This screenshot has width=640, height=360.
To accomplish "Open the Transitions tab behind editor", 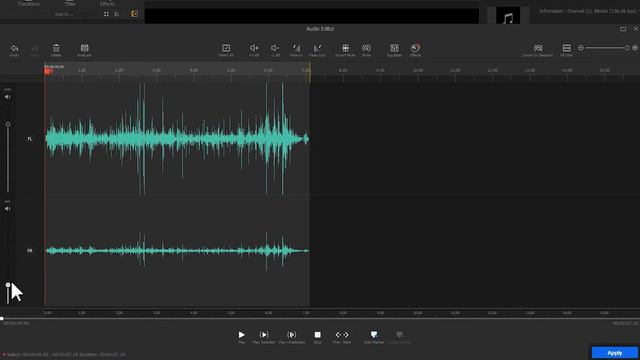I will [x=29, y=4].
